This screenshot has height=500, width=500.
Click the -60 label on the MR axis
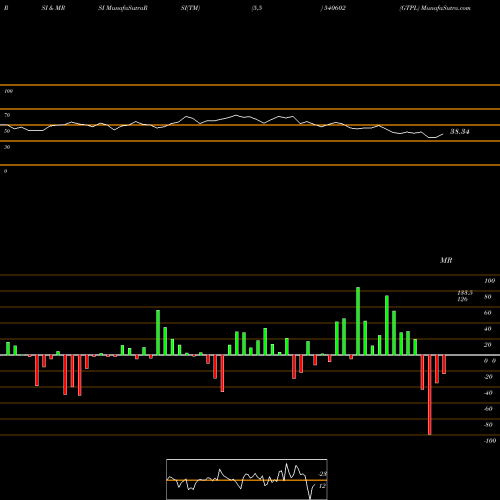coord(488,409)
